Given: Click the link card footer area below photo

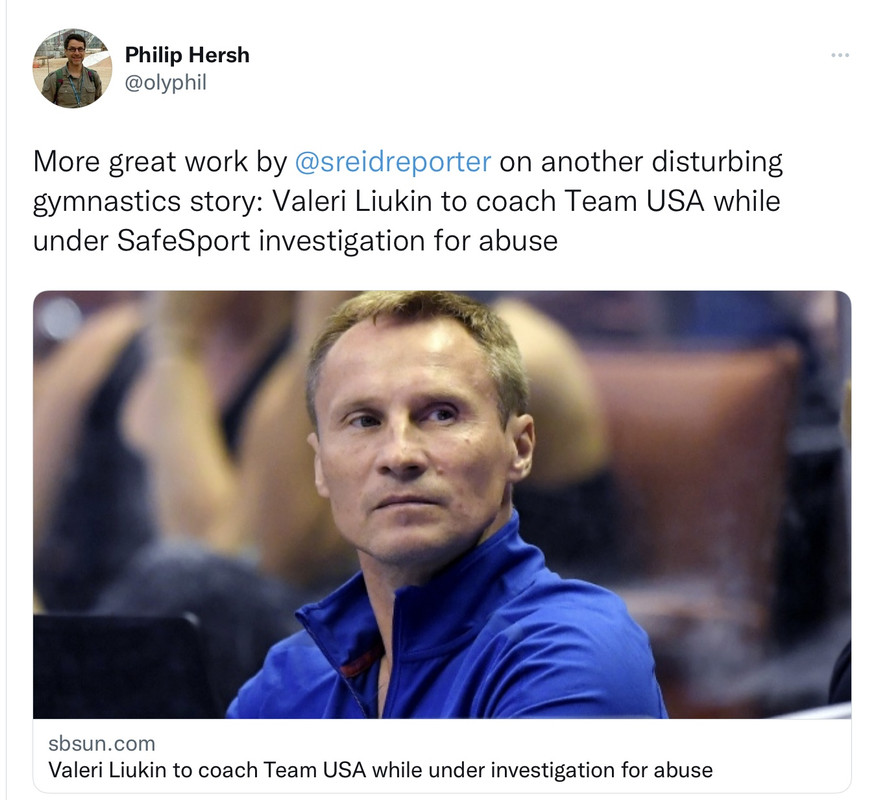Looking at the screenshot, I should pyautogui.click(x=442, y=756).
